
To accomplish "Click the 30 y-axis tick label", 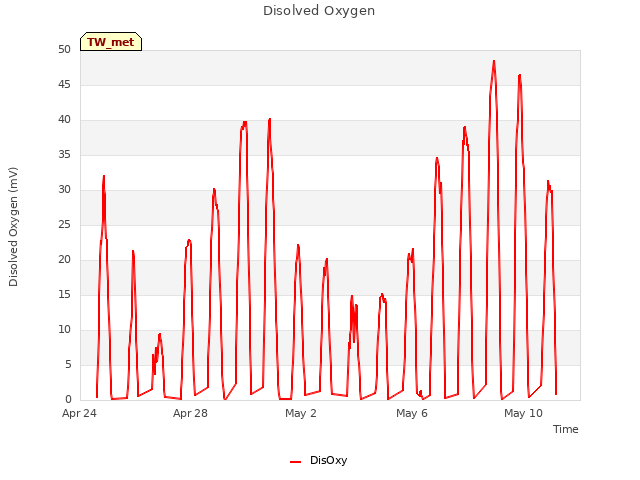I will [64, 189].
